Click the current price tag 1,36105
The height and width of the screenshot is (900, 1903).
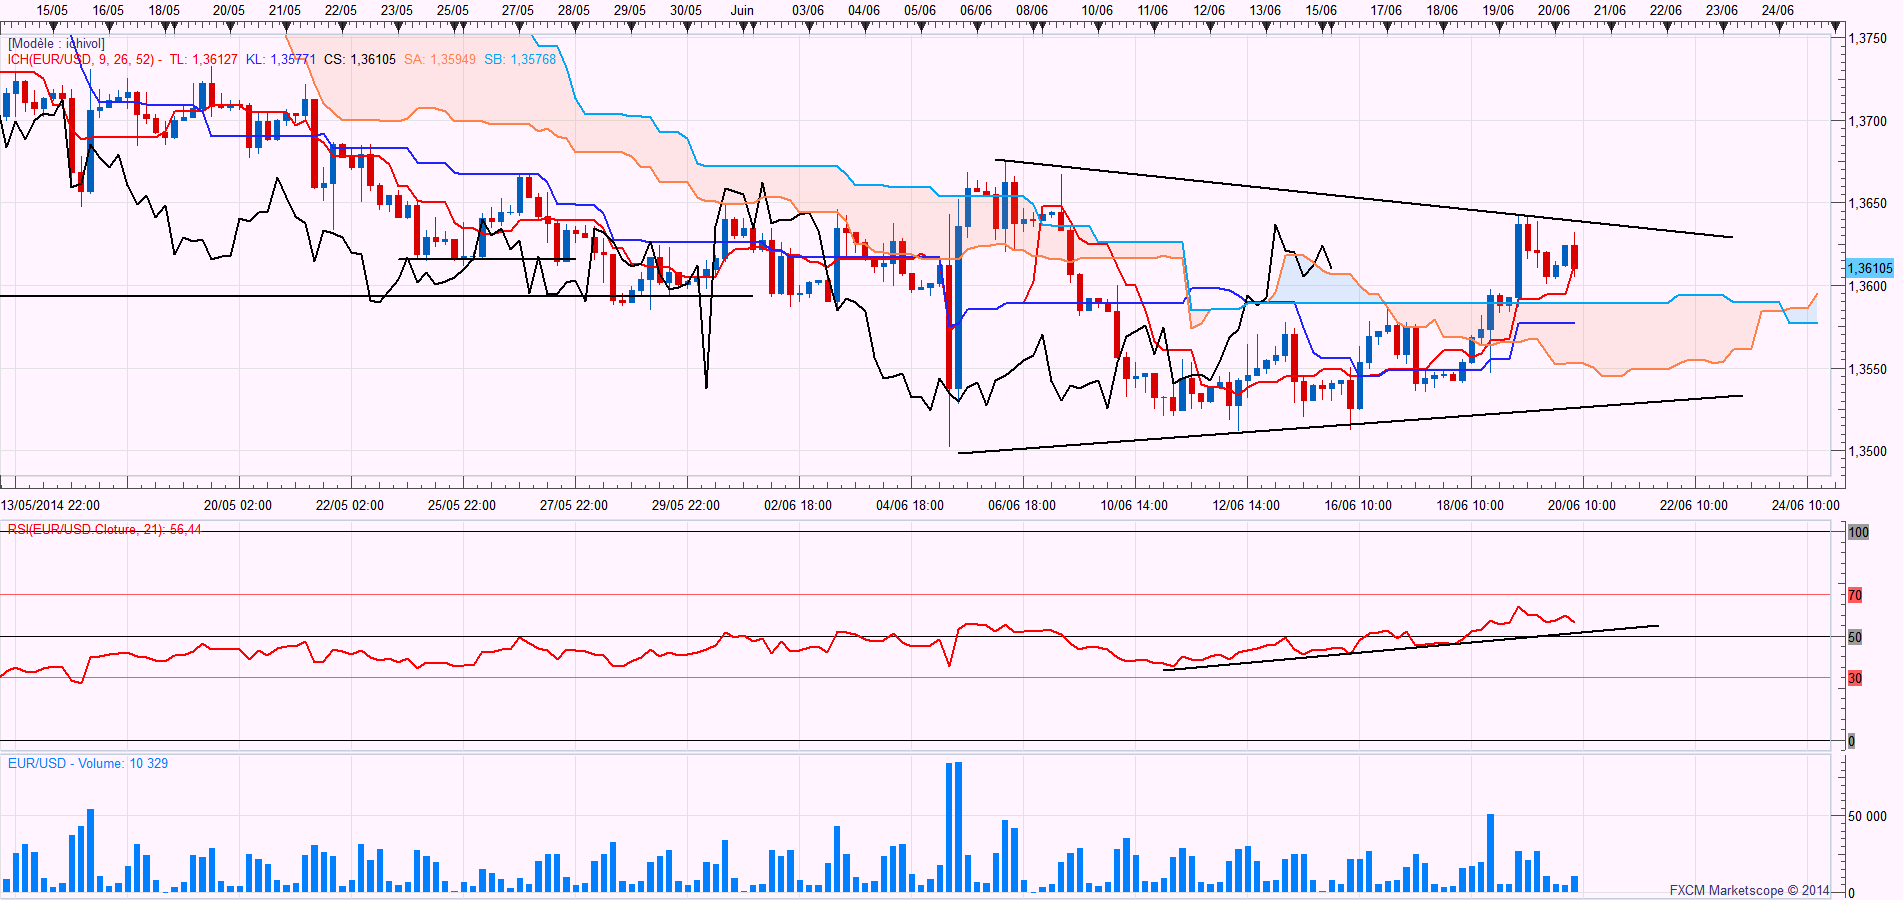[1869, 268]
